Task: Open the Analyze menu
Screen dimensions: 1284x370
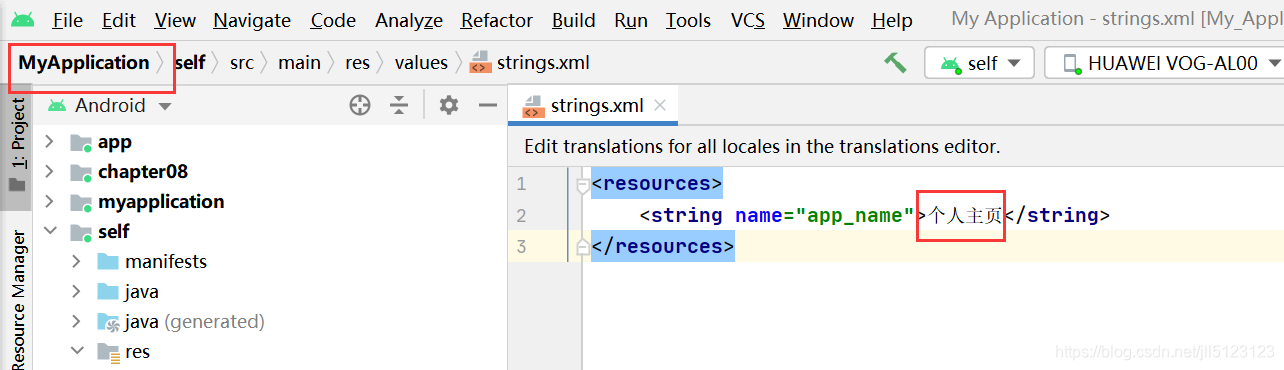Action: point(409,20)
